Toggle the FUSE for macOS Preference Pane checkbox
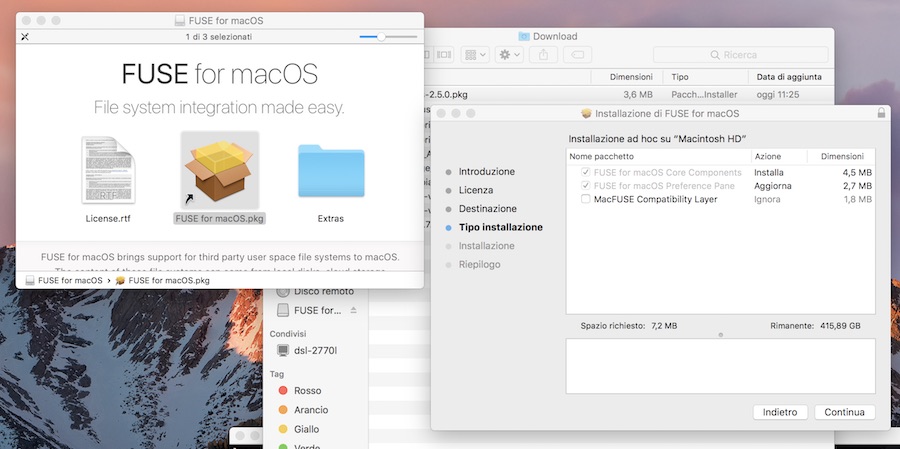The image size is (900, 449). (585, 185)
